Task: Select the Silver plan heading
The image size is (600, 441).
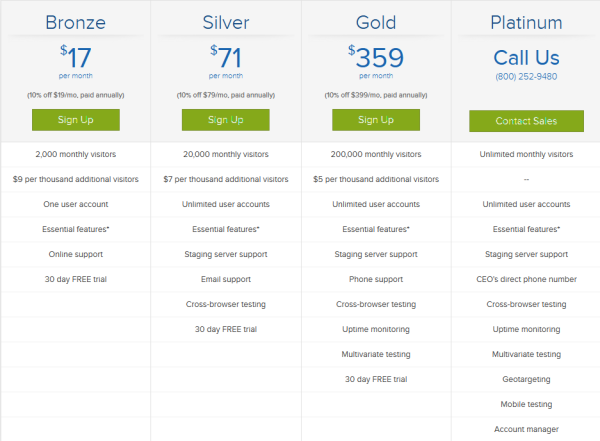Action: click(226, 23)
